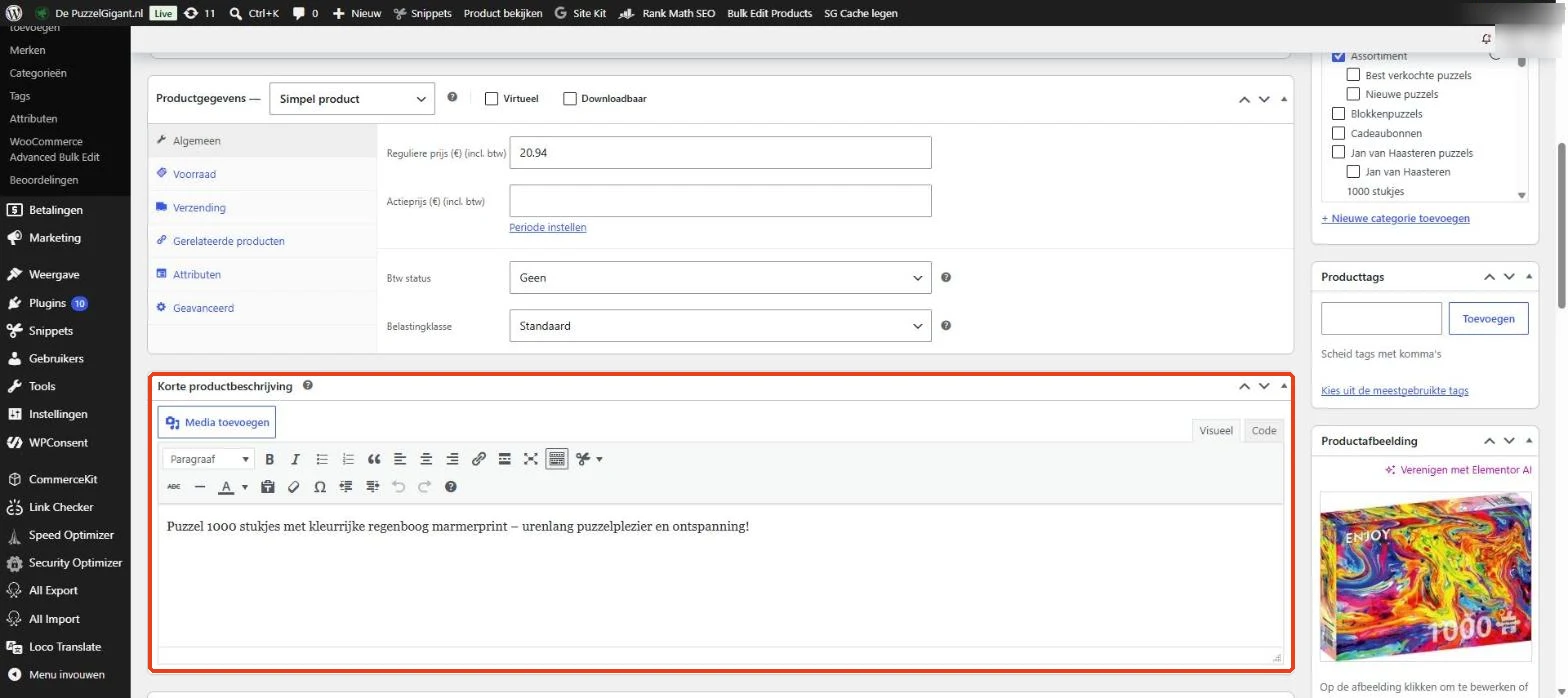Click the Media toevoegen button
Viewport: 1568px width, 698px height.
pyautogui.click(x=217, y=422)
